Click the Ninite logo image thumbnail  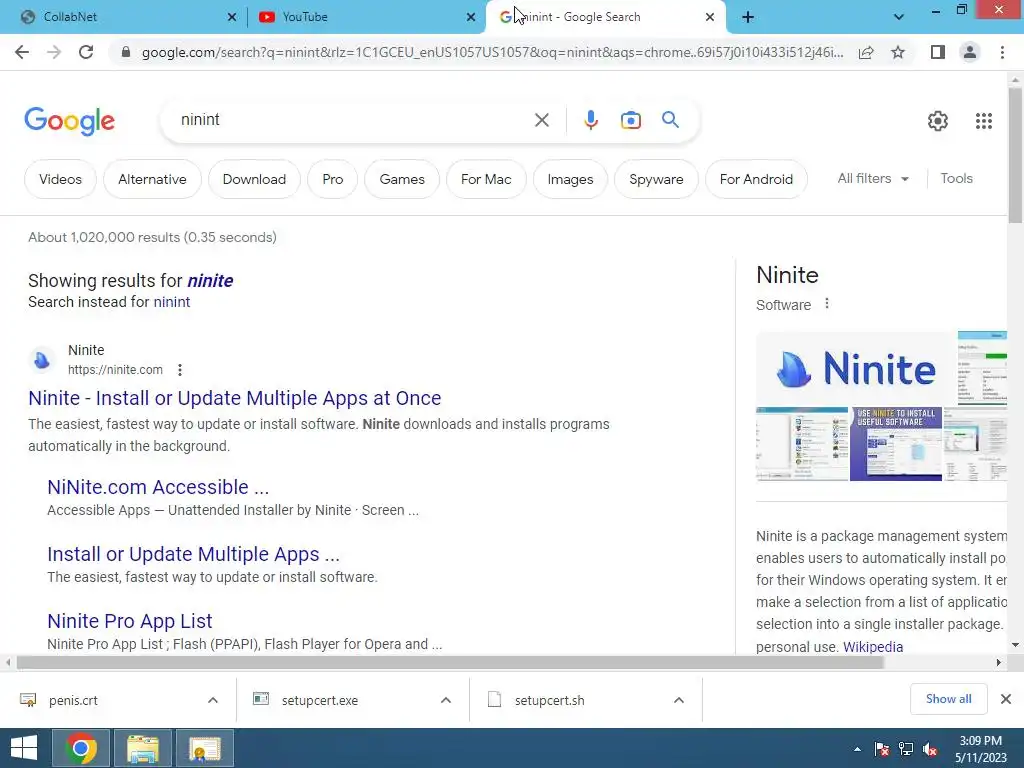[x=856, y=369]
